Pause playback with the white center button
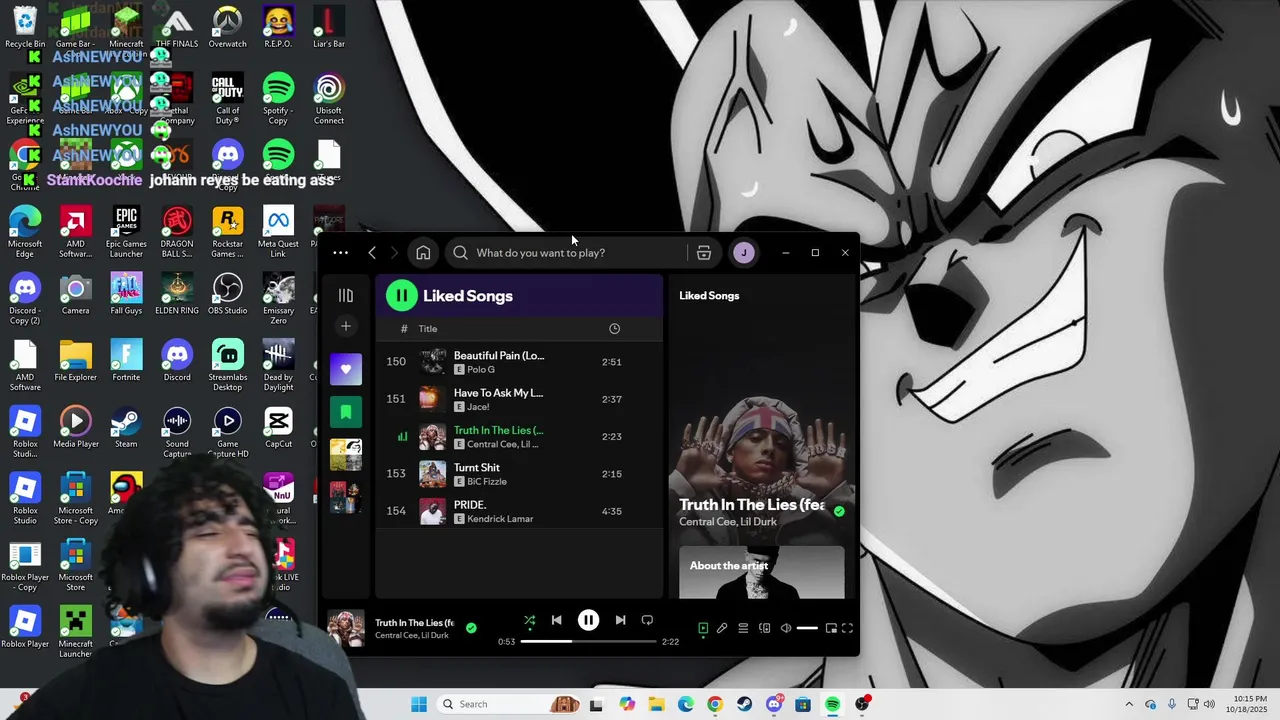 coord(588,621)
